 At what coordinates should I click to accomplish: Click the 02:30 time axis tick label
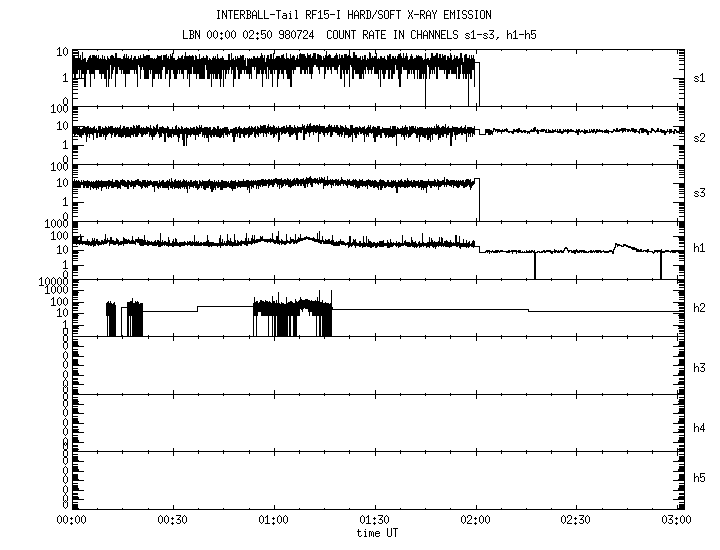coord(576,520)
